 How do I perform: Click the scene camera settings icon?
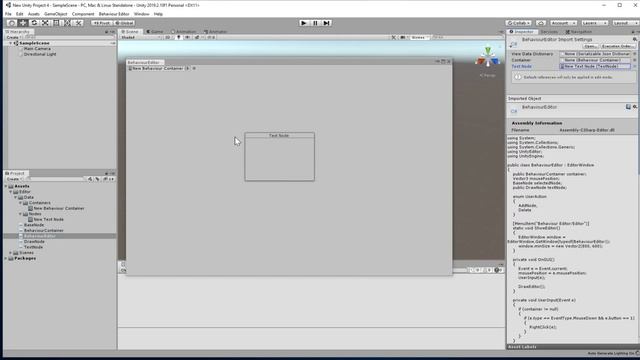(403, 37)
